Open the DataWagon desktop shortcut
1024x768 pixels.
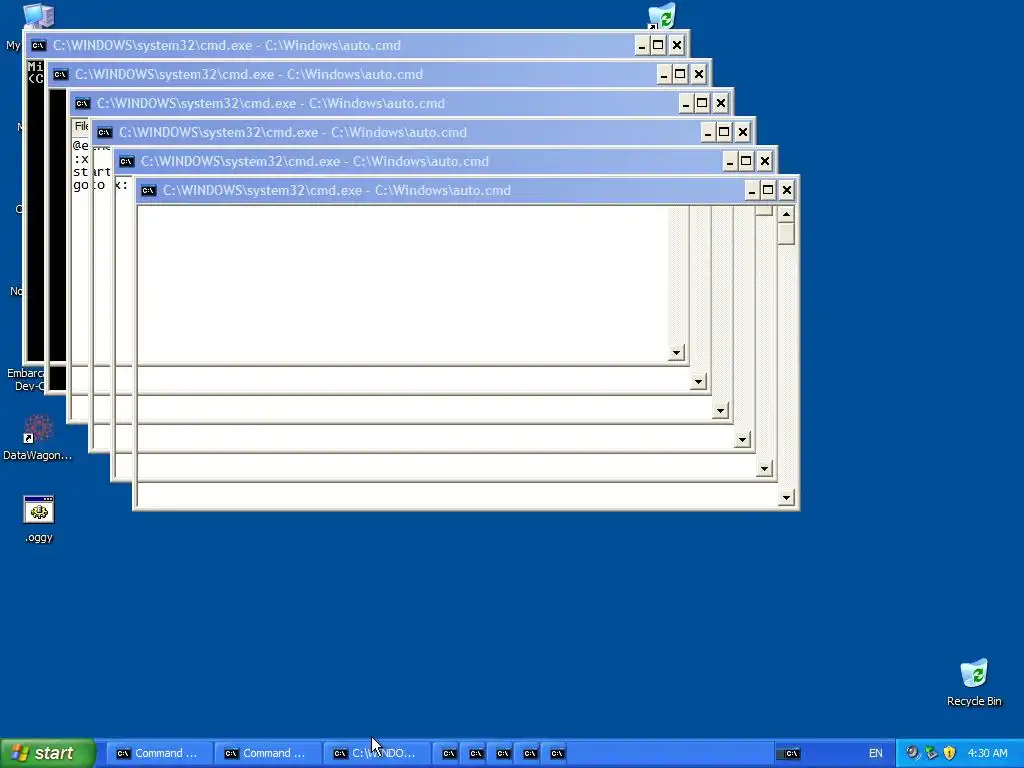tap(37, 438)
